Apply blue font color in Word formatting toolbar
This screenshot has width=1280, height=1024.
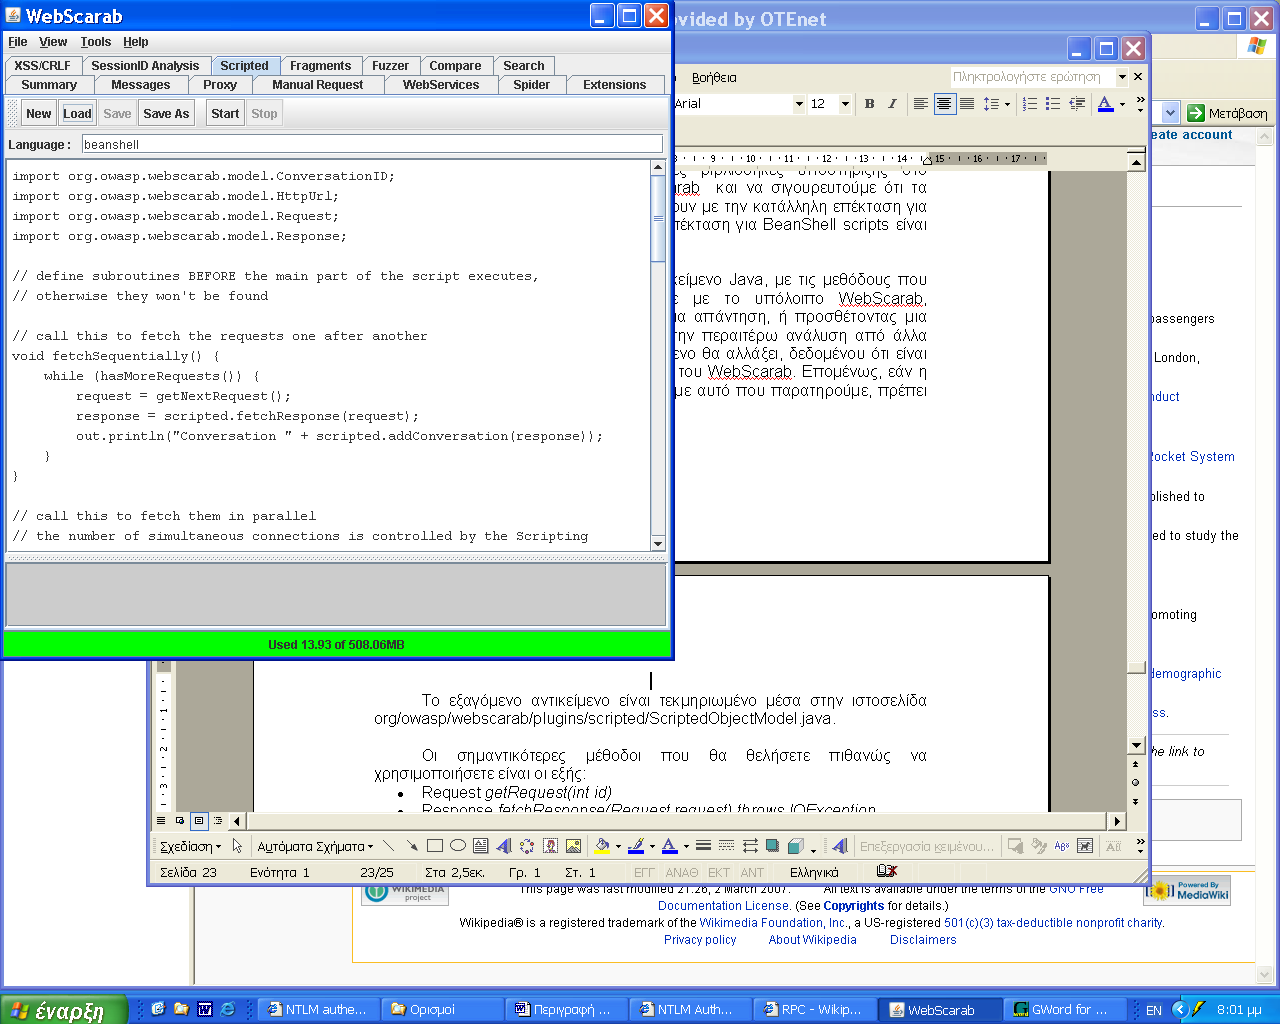(1105, 104)
